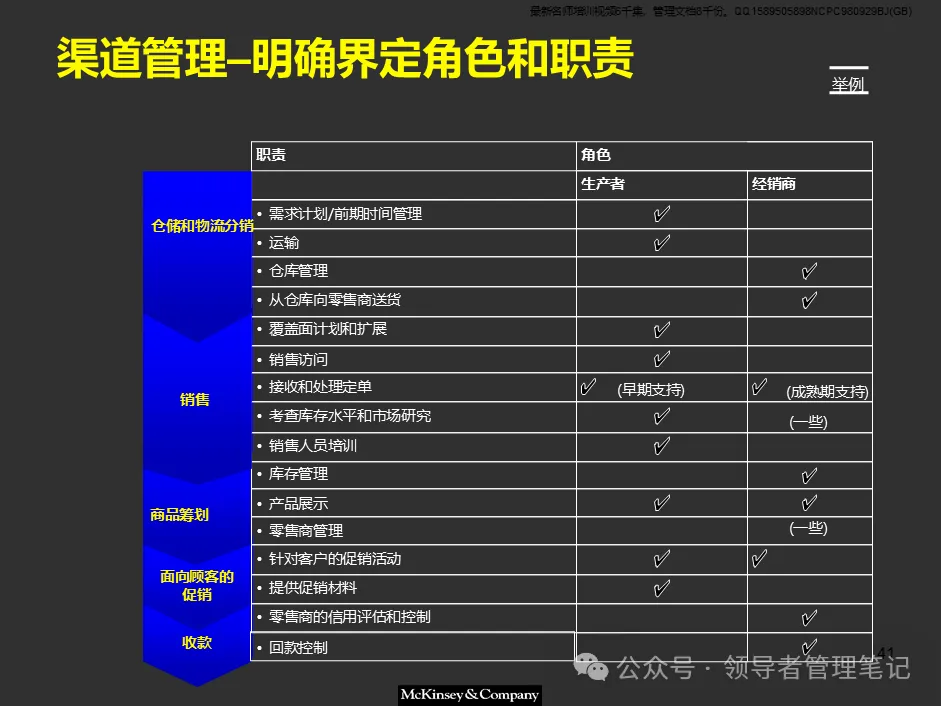Click the 生产者 checkmark in the 覆盖面计划和扩展 row
This screenshot has width=941, height=706.
pyautogui.click(x=661, y=330)
